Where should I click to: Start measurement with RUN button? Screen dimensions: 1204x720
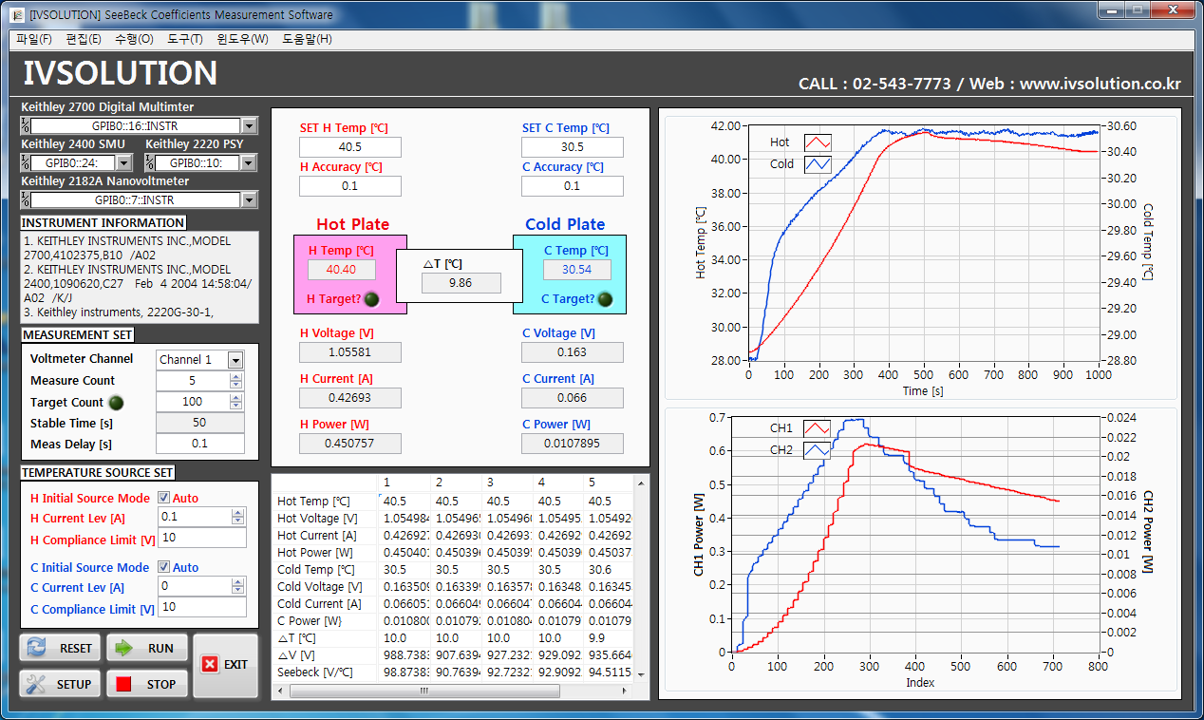pyautogui.click(x=147, y=648)
